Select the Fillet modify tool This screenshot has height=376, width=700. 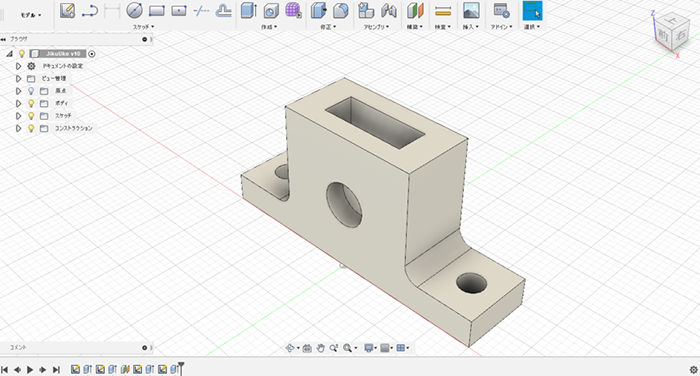coord(341,11)
